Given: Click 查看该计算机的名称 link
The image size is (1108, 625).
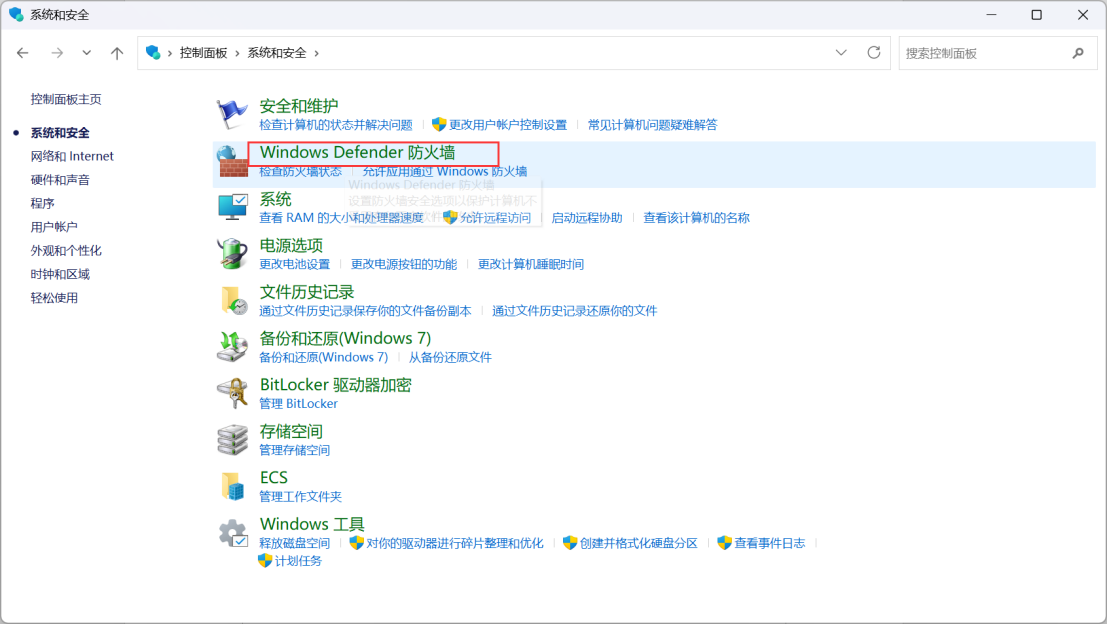Looking at the screenshot, I should coord(696,218).
